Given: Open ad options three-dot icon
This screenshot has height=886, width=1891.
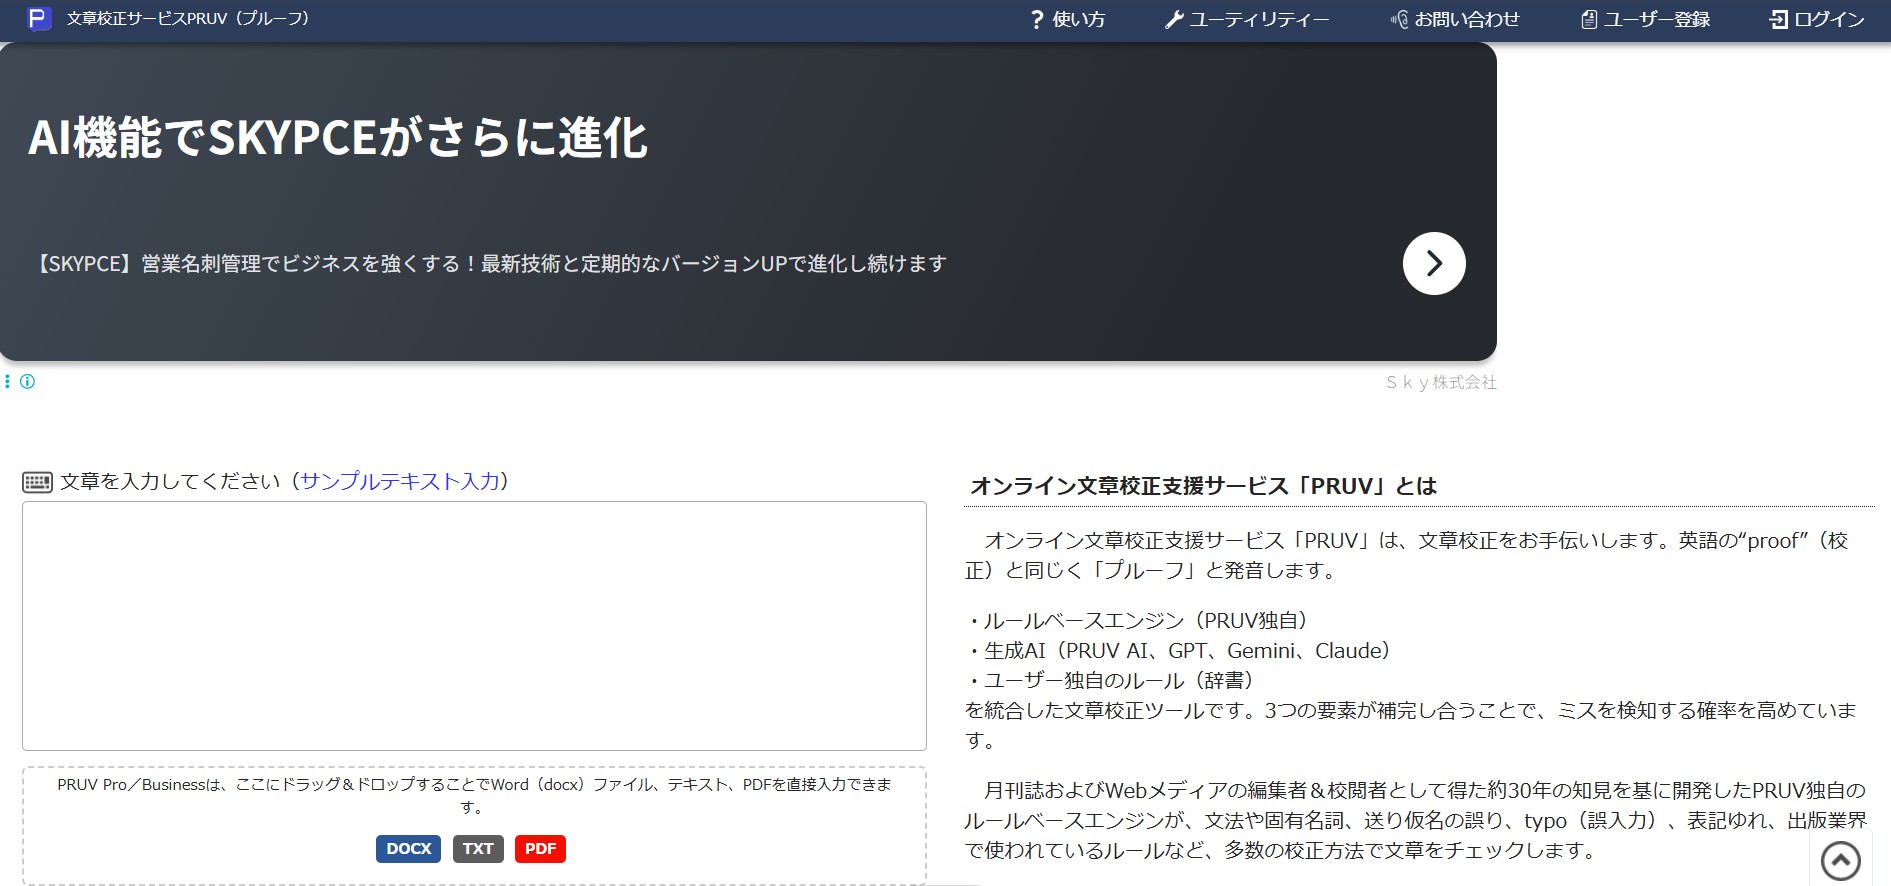Looking at the screenshot, I should pos(7,381).
